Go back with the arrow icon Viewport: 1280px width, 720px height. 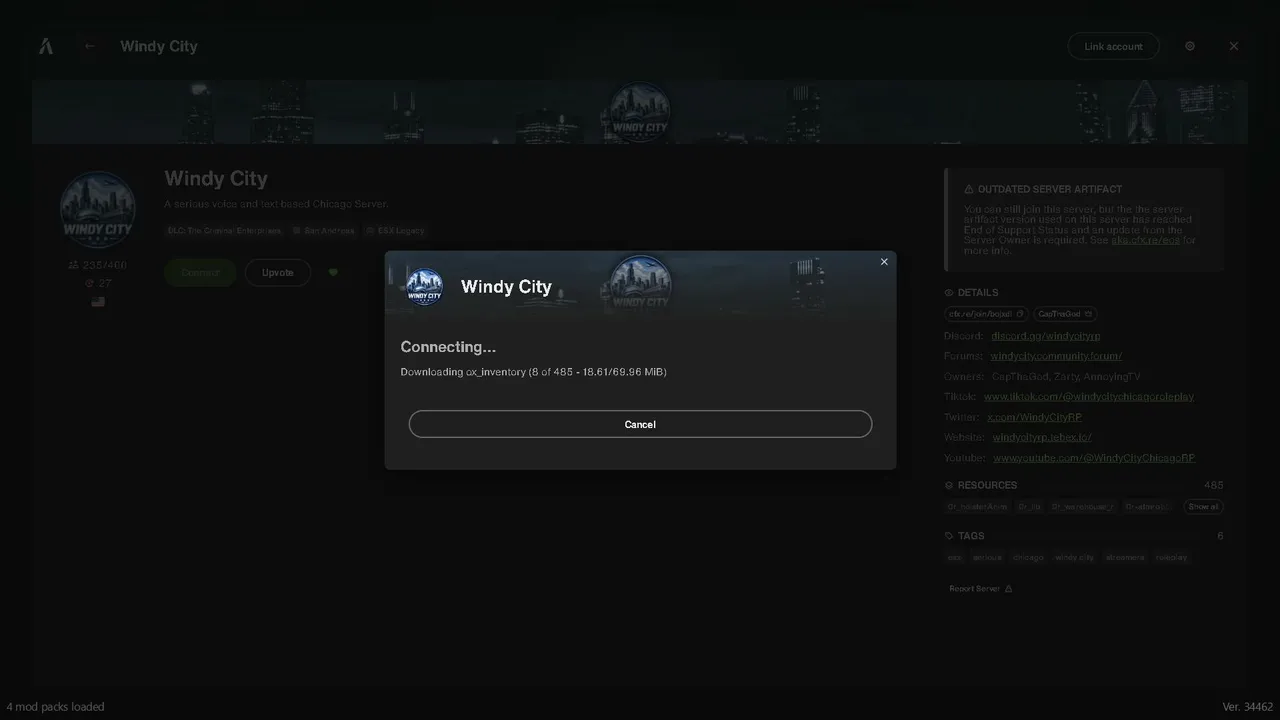(89, 46)
